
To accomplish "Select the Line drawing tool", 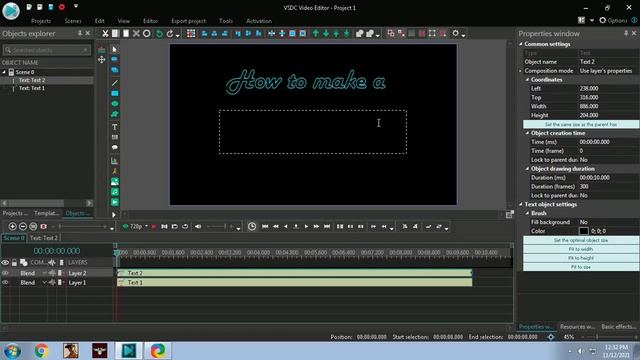I will [115, 83].
